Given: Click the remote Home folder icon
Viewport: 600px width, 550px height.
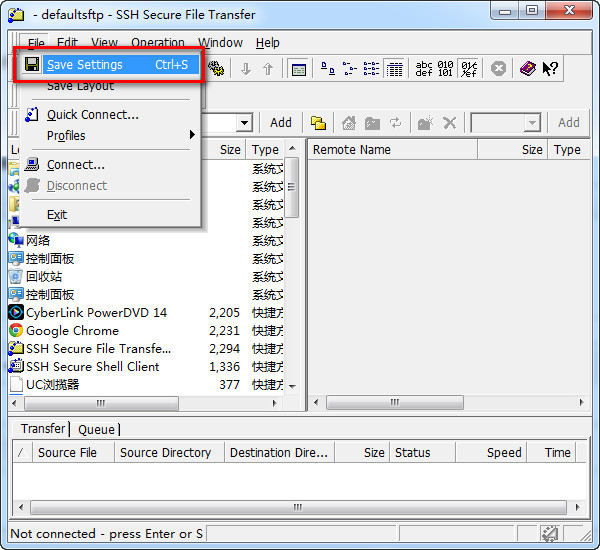Looking at the screenshot, I should (x=349, y=123).
